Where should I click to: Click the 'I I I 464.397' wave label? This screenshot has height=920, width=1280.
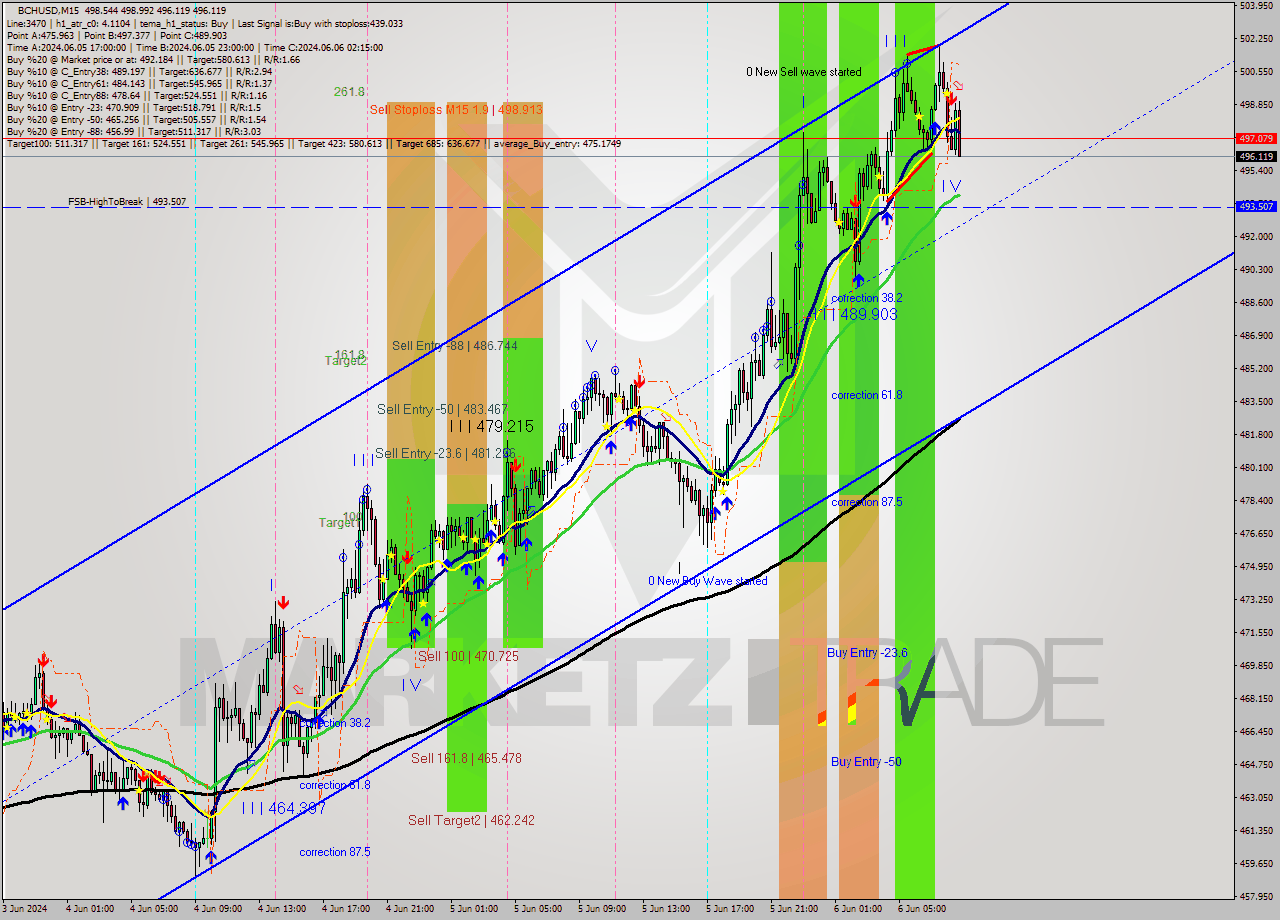(284, 807)
